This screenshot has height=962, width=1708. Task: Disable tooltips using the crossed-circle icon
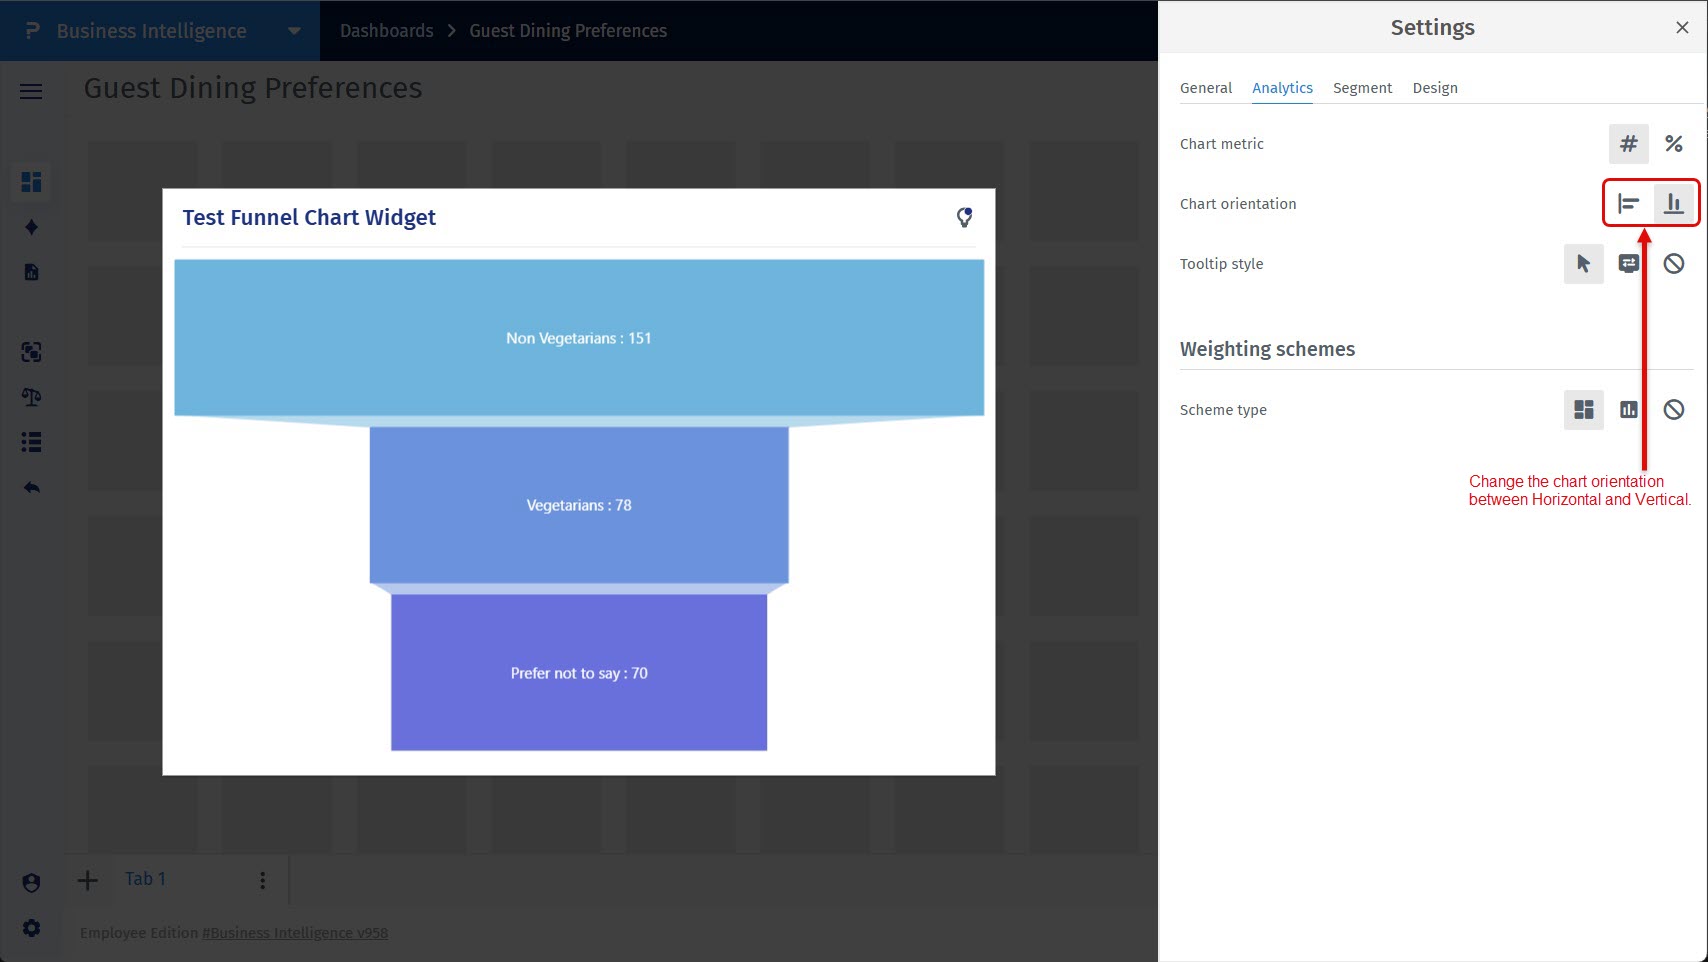pos(1674,263)
